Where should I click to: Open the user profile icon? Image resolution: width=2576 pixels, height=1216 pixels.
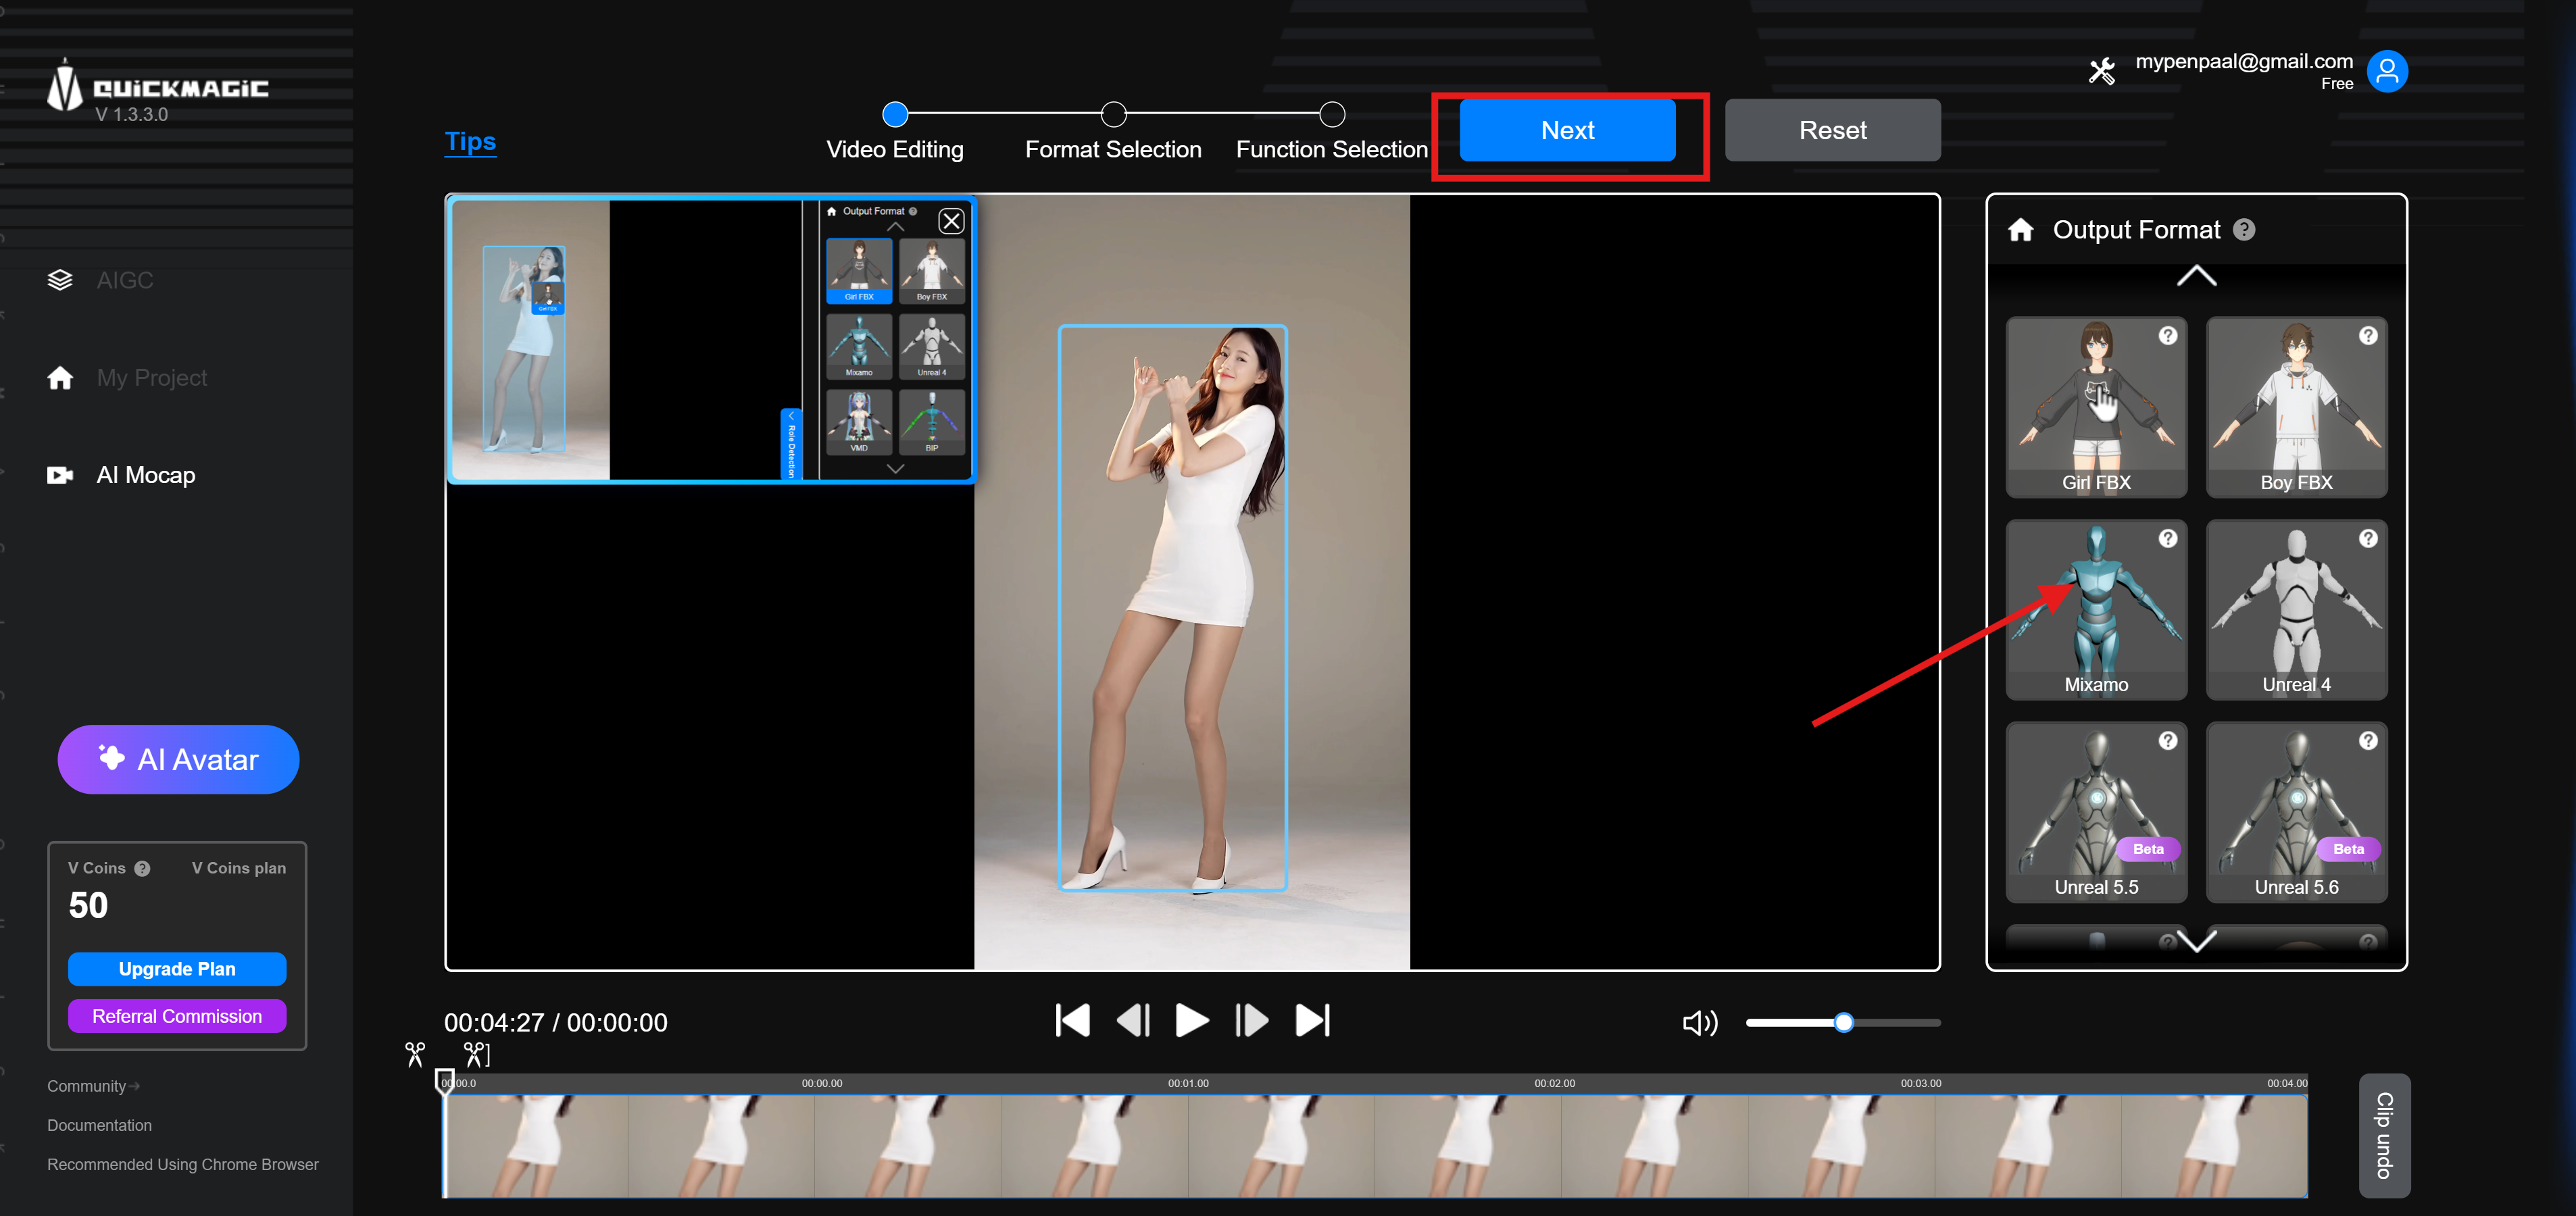(2388, 70)
